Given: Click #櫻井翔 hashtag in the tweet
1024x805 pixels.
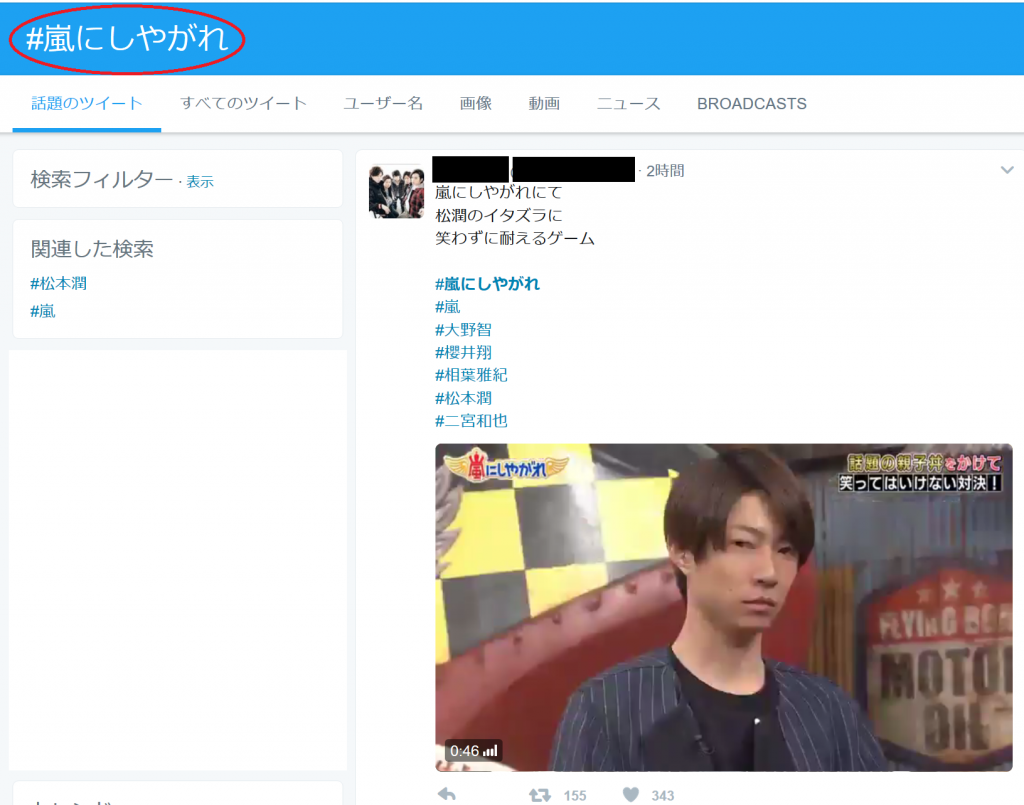Looking at the screenshot, I should click(463, 353).
